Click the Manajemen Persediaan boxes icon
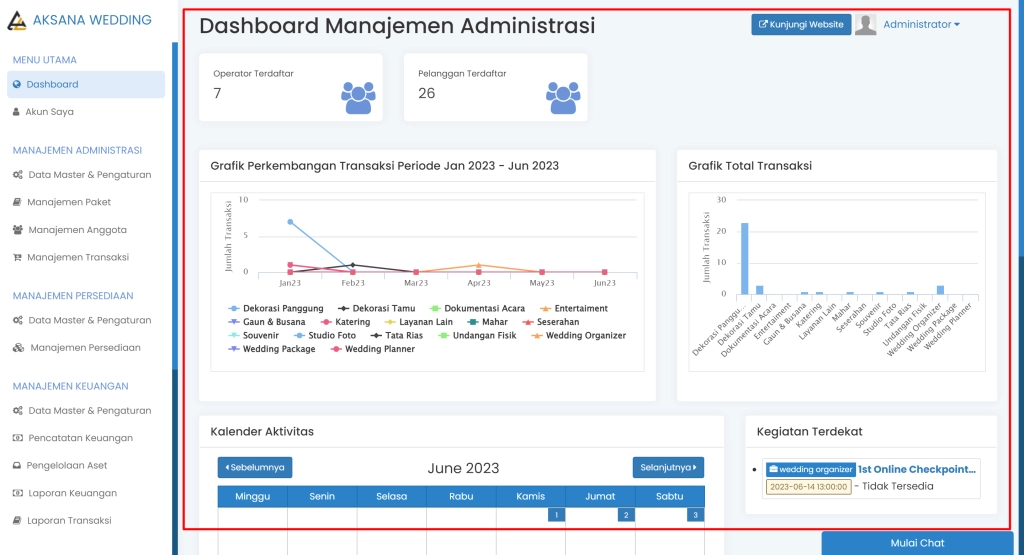 (x=18, y=348)
